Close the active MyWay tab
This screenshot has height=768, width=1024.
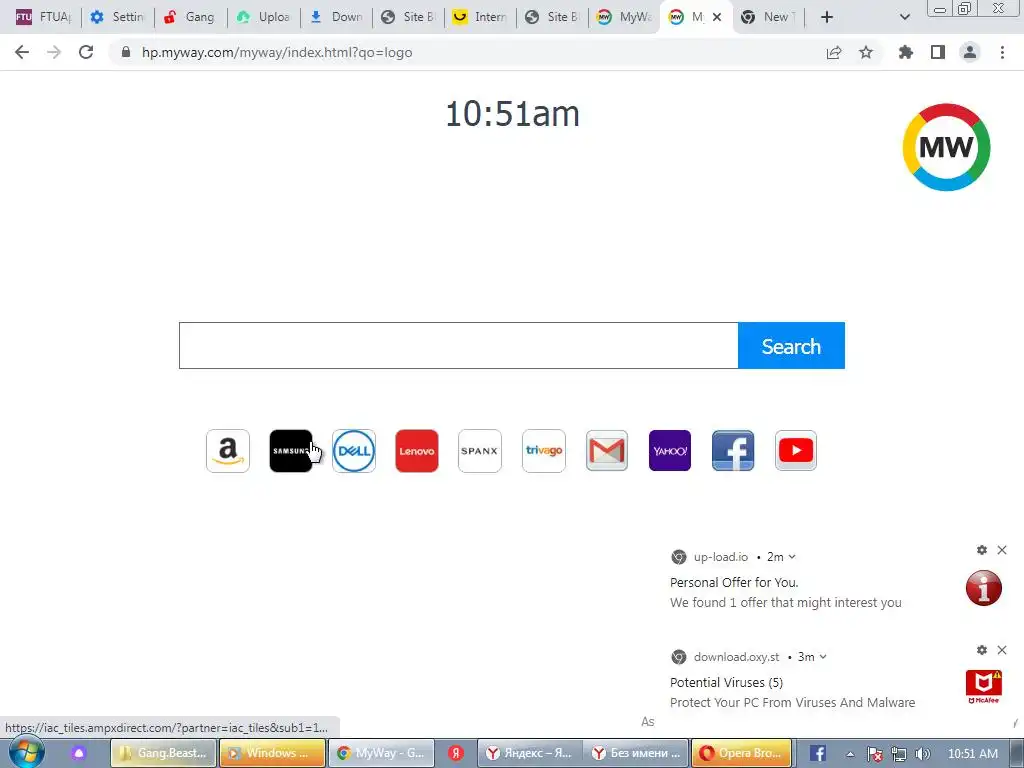(717, 17)
